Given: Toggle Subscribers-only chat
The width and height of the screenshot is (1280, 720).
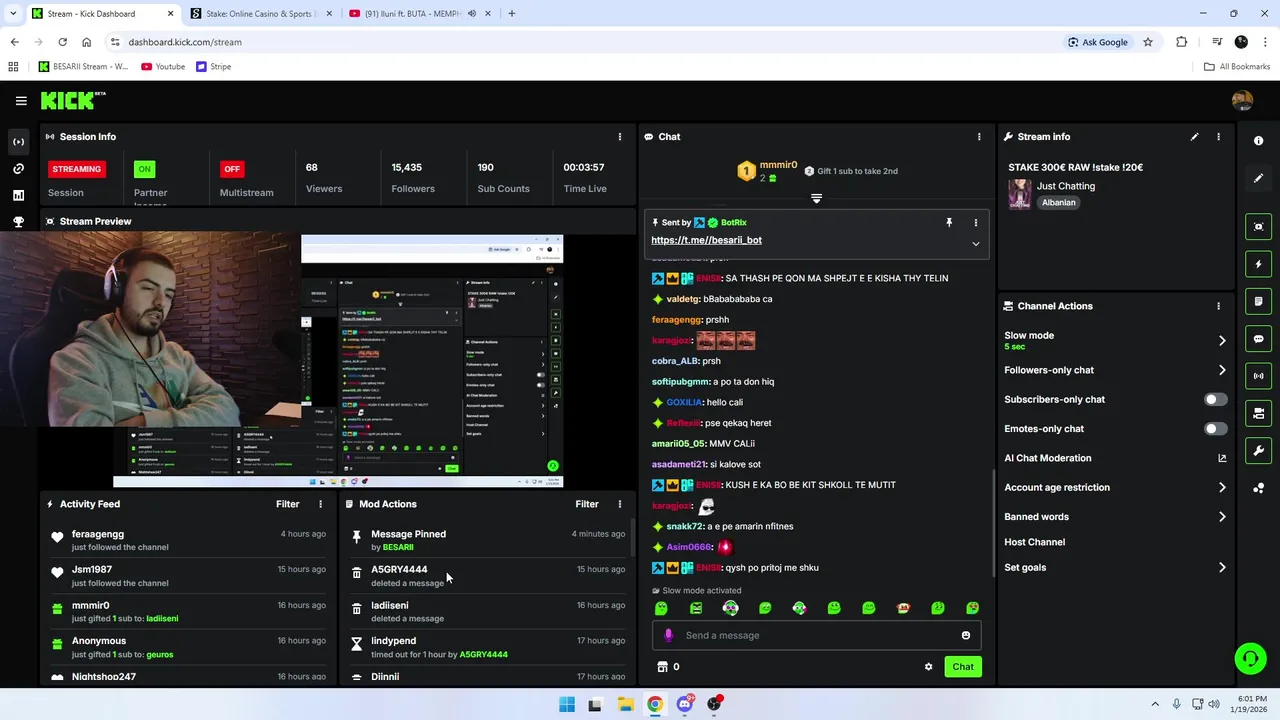Looking at the screenshot, I should pyautogui.click(x=1215, y=399).
